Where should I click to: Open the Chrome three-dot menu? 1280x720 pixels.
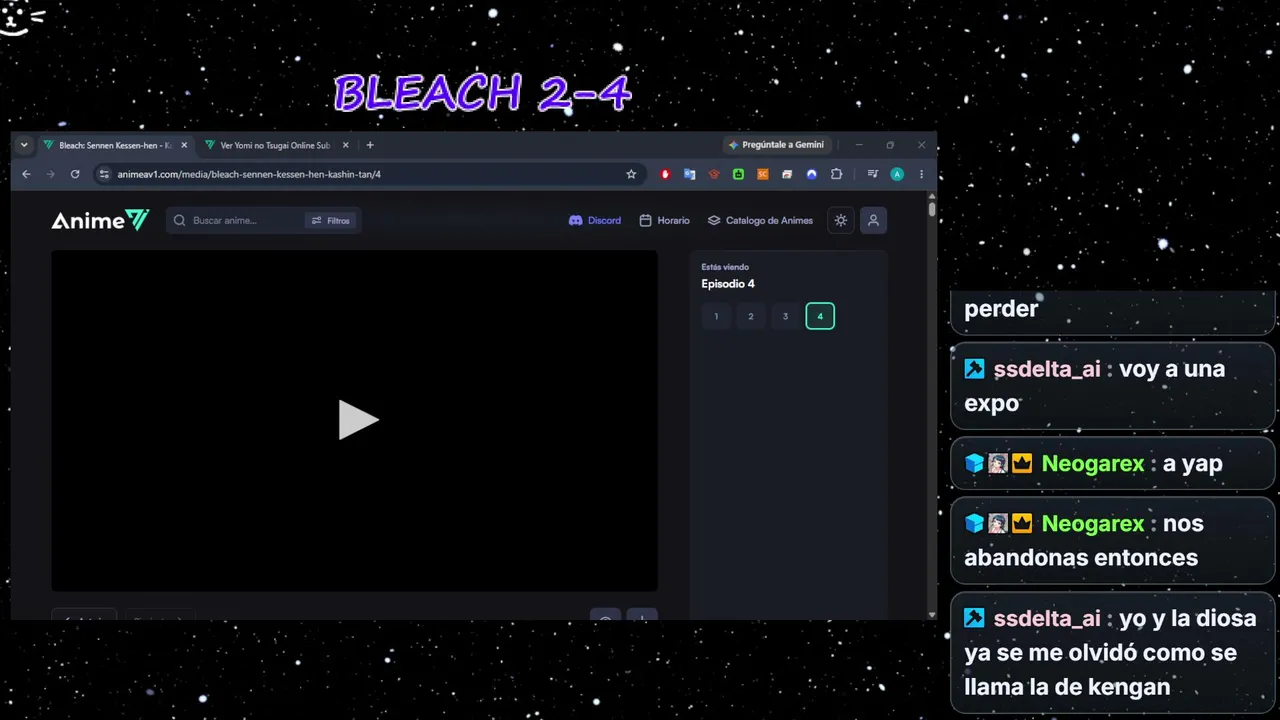tap(921, 174)
